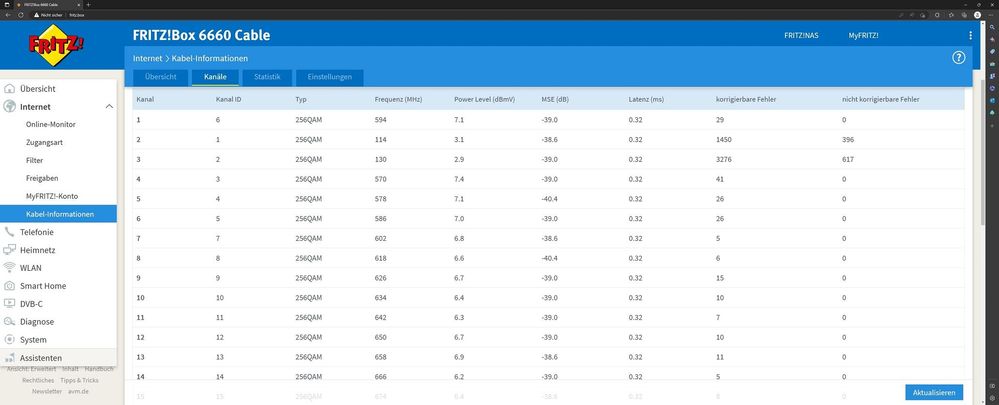Click the Tipps & Tricks footer link

80,380
